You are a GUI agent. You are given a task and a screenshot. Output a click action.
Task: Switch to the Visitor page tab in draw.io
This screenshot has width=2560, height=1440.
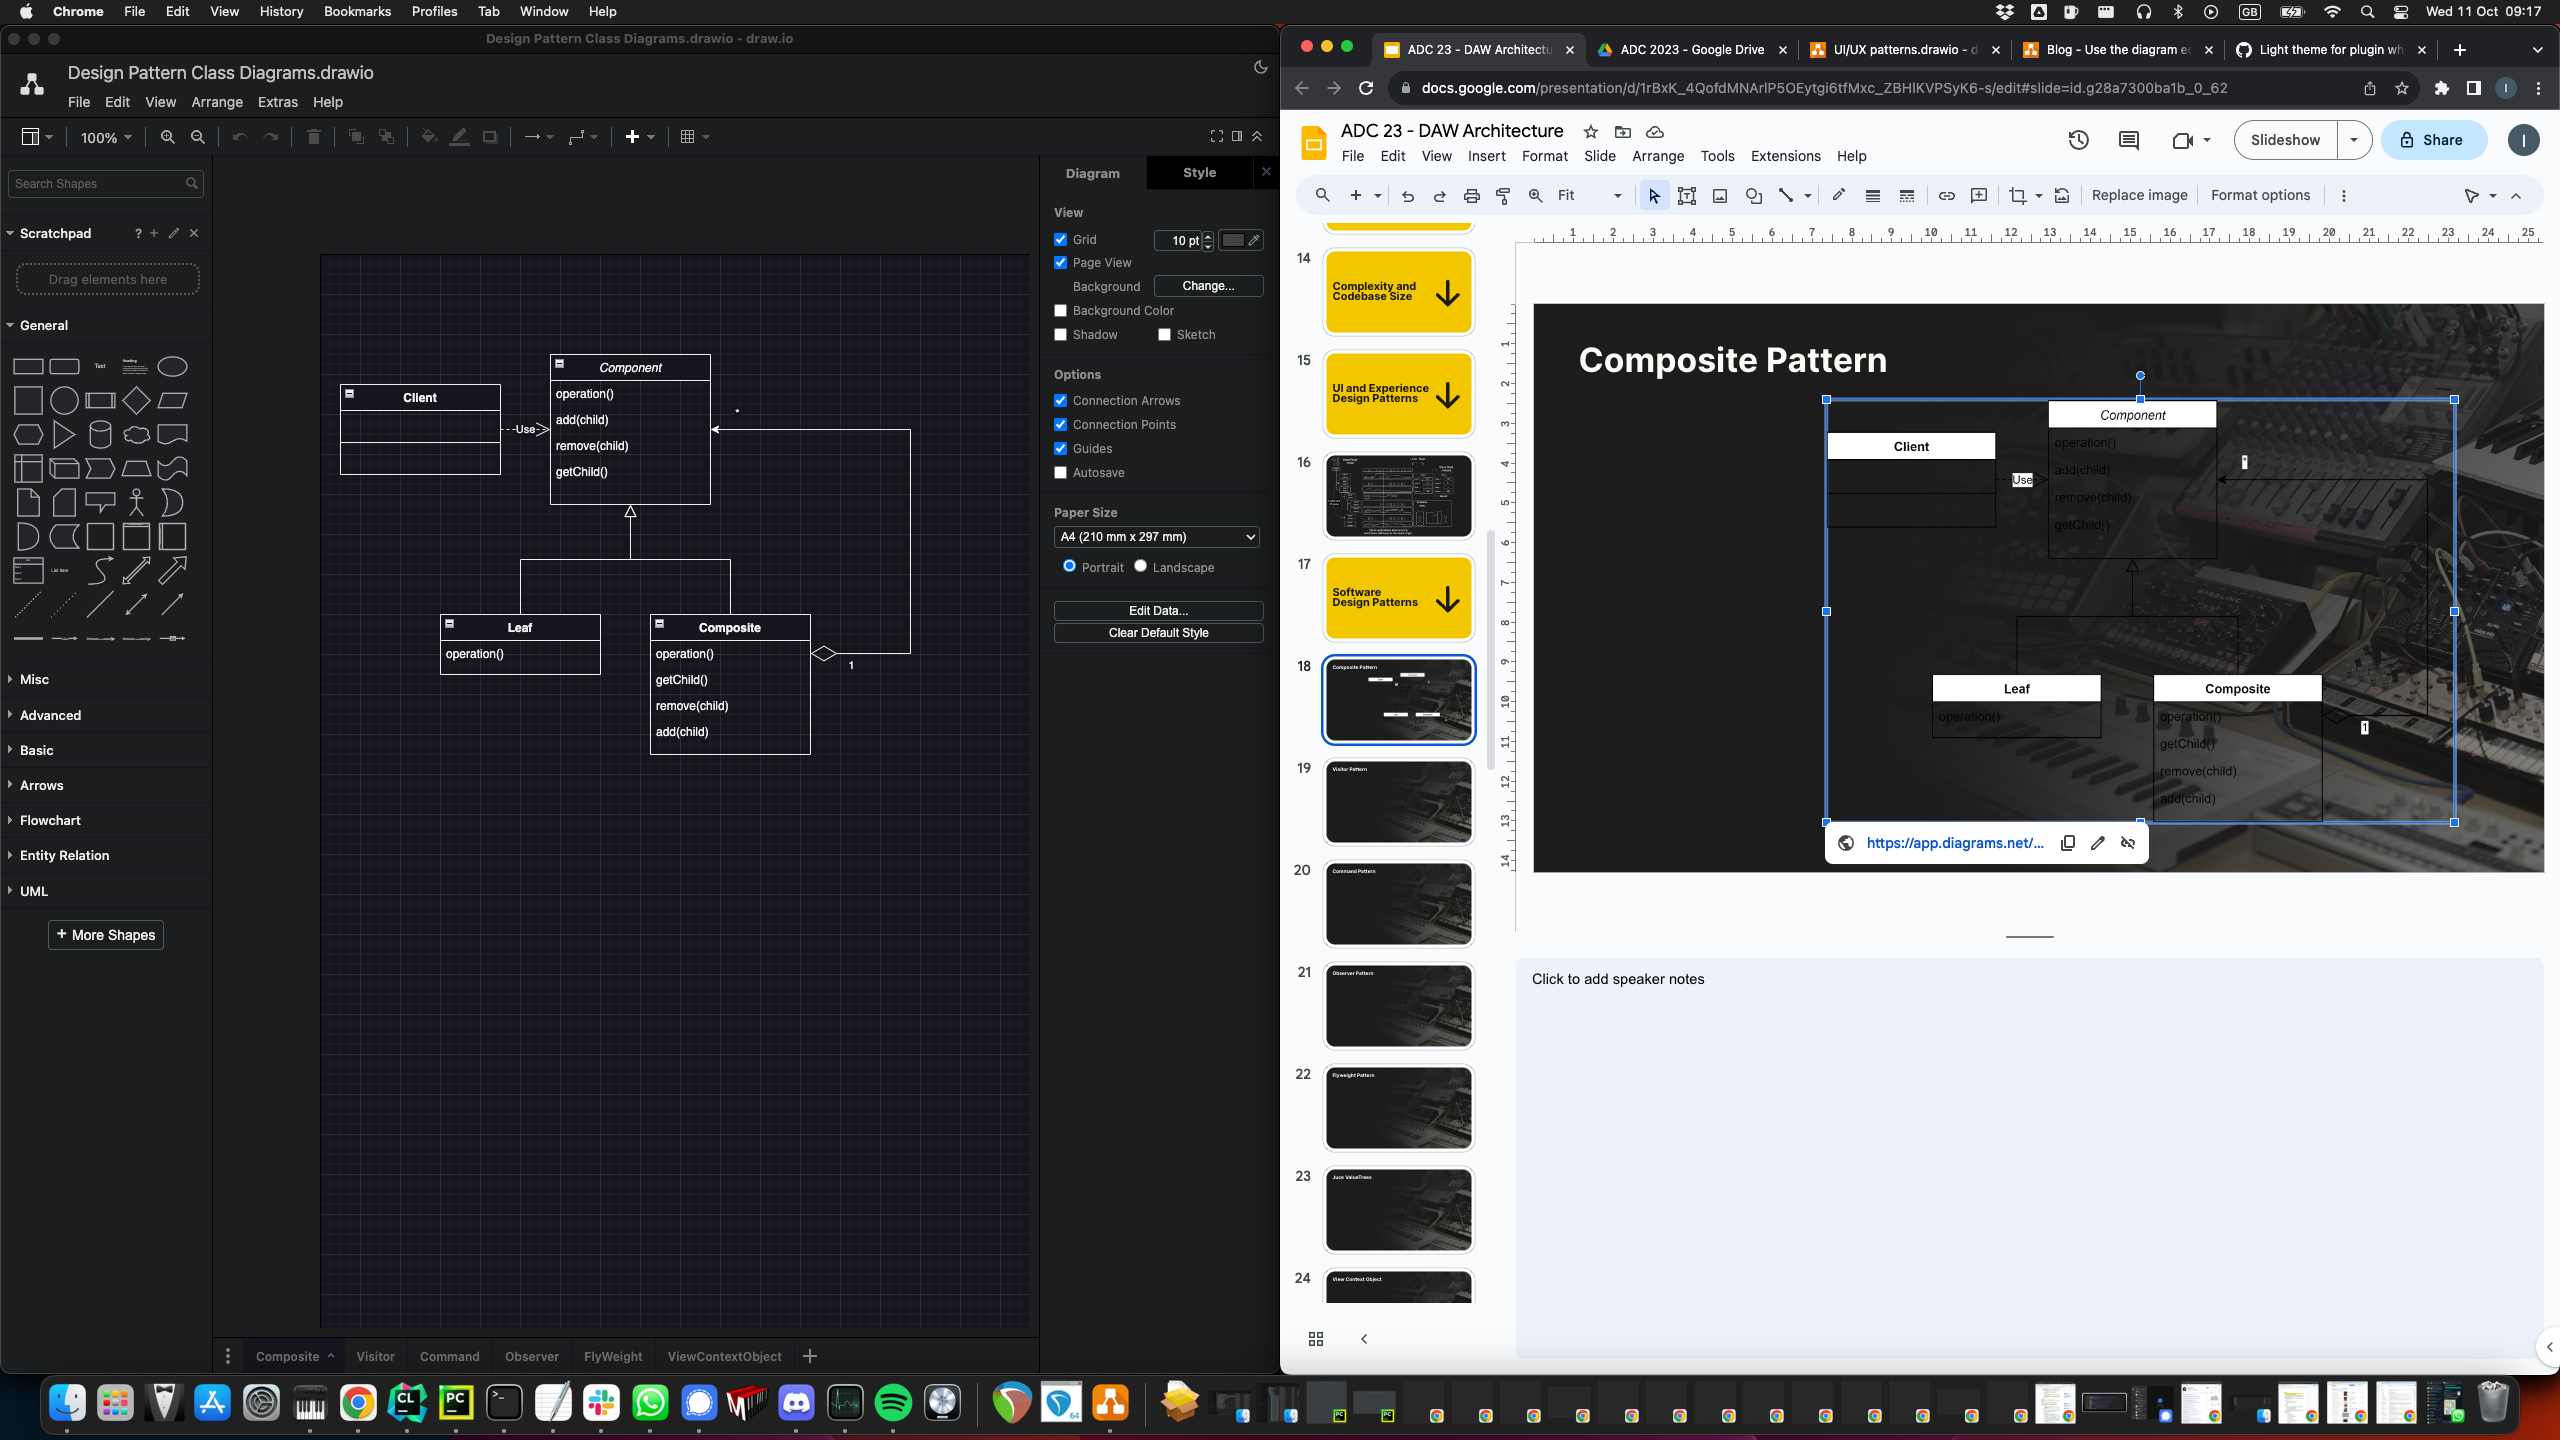pyautogui.click(x=375, y=1356)
